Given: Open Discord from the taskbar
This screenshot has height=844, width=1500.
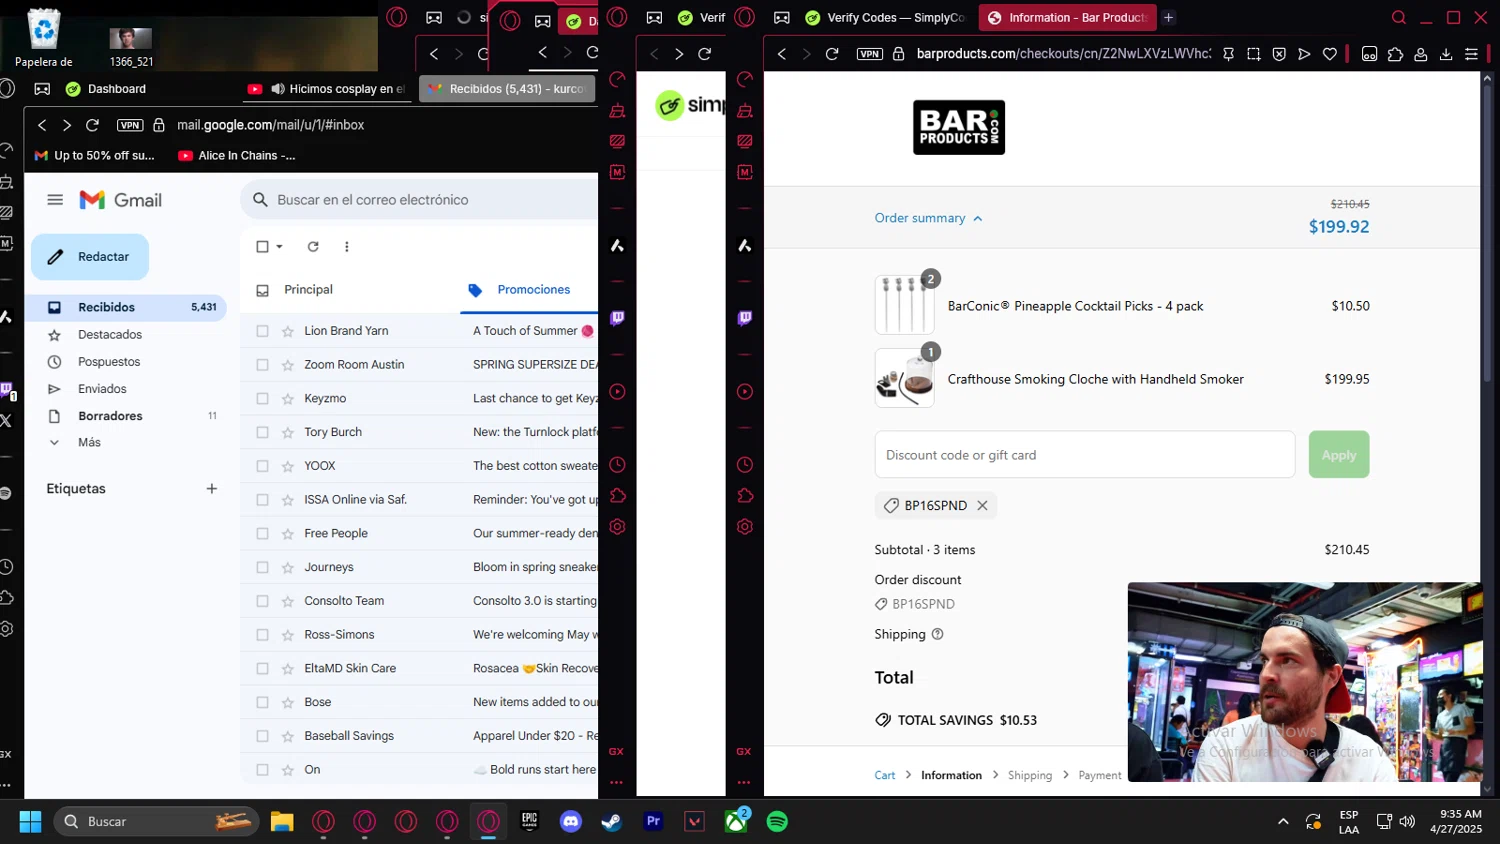Looking at the screenshot, I should [571, 821].
